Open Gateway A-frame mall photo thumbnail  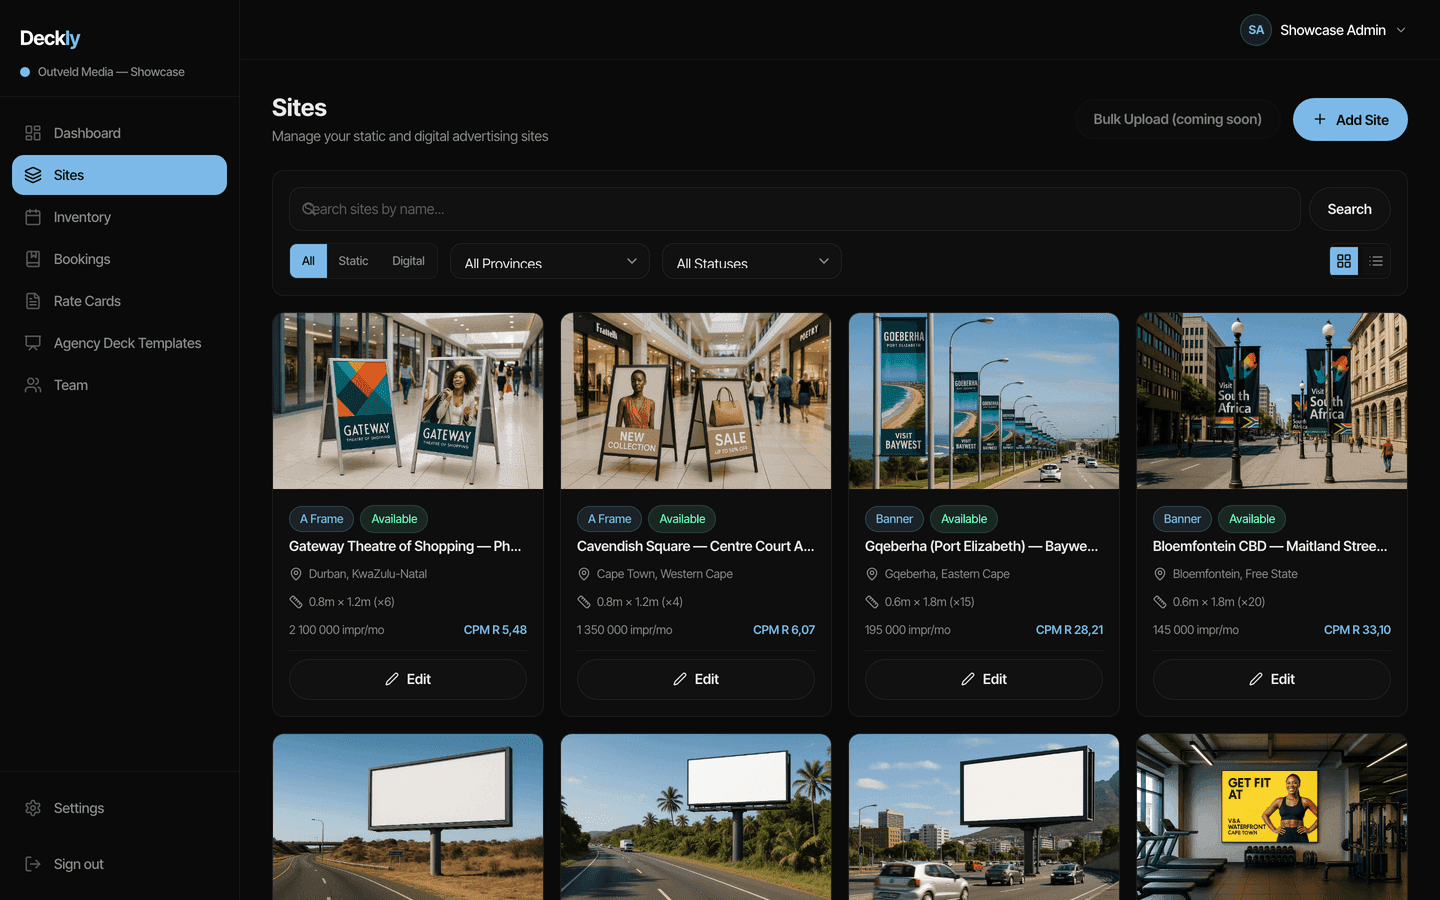click(x=408, y=401)
